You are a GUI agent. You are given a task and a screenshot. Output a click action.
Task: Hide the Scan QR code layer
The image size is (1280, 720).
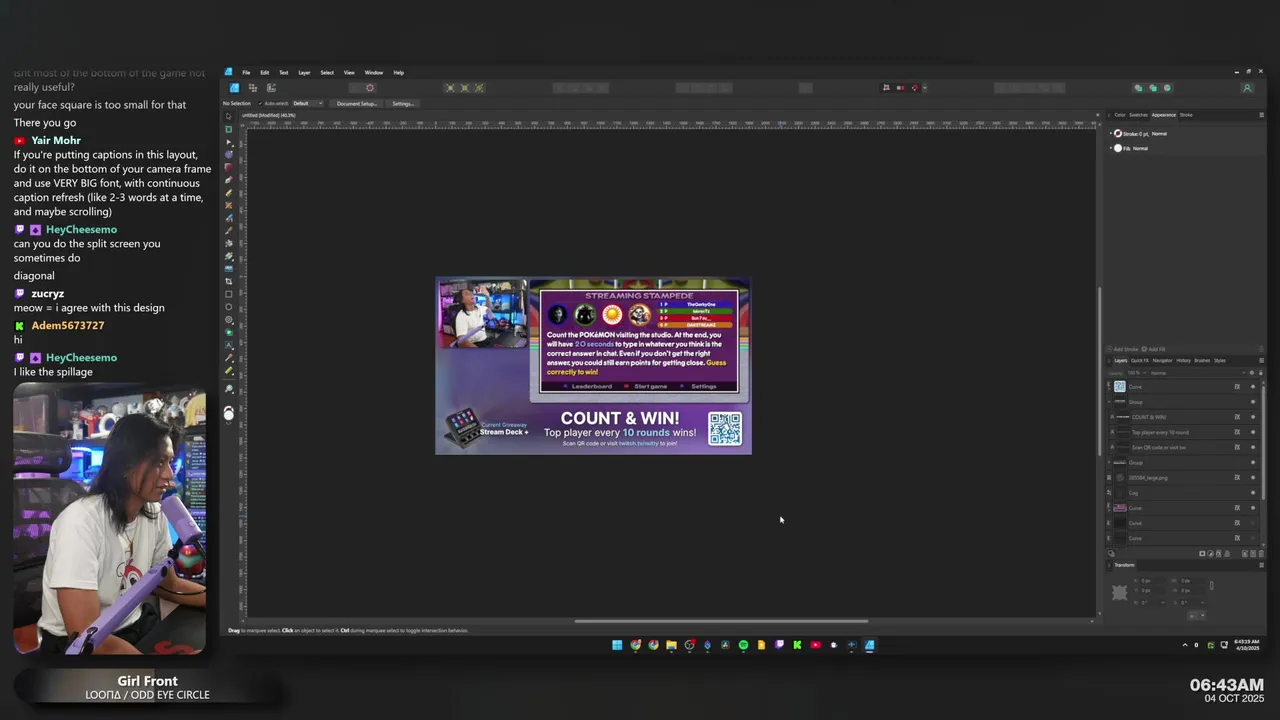coord(1253,447)
